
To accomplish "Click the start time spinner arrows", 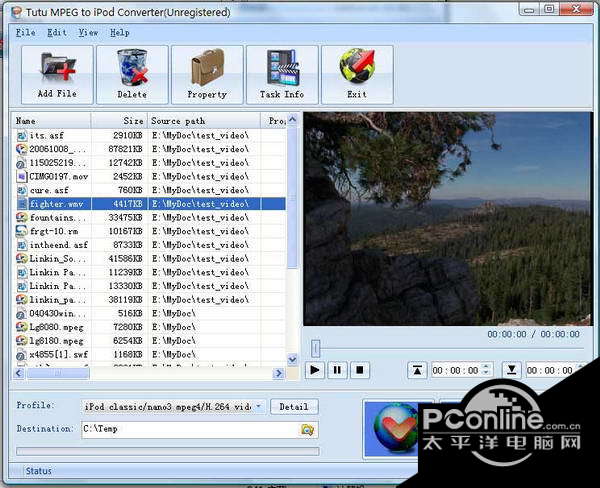I will pos(486,370).
